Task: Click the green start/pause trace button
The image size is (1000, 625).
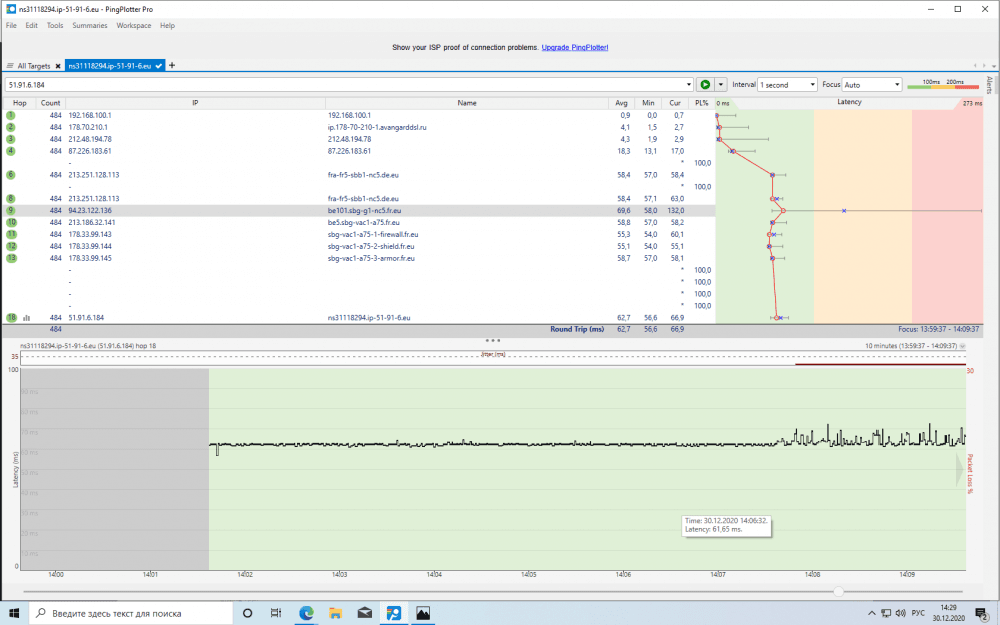Action: (x=706, y=85)
